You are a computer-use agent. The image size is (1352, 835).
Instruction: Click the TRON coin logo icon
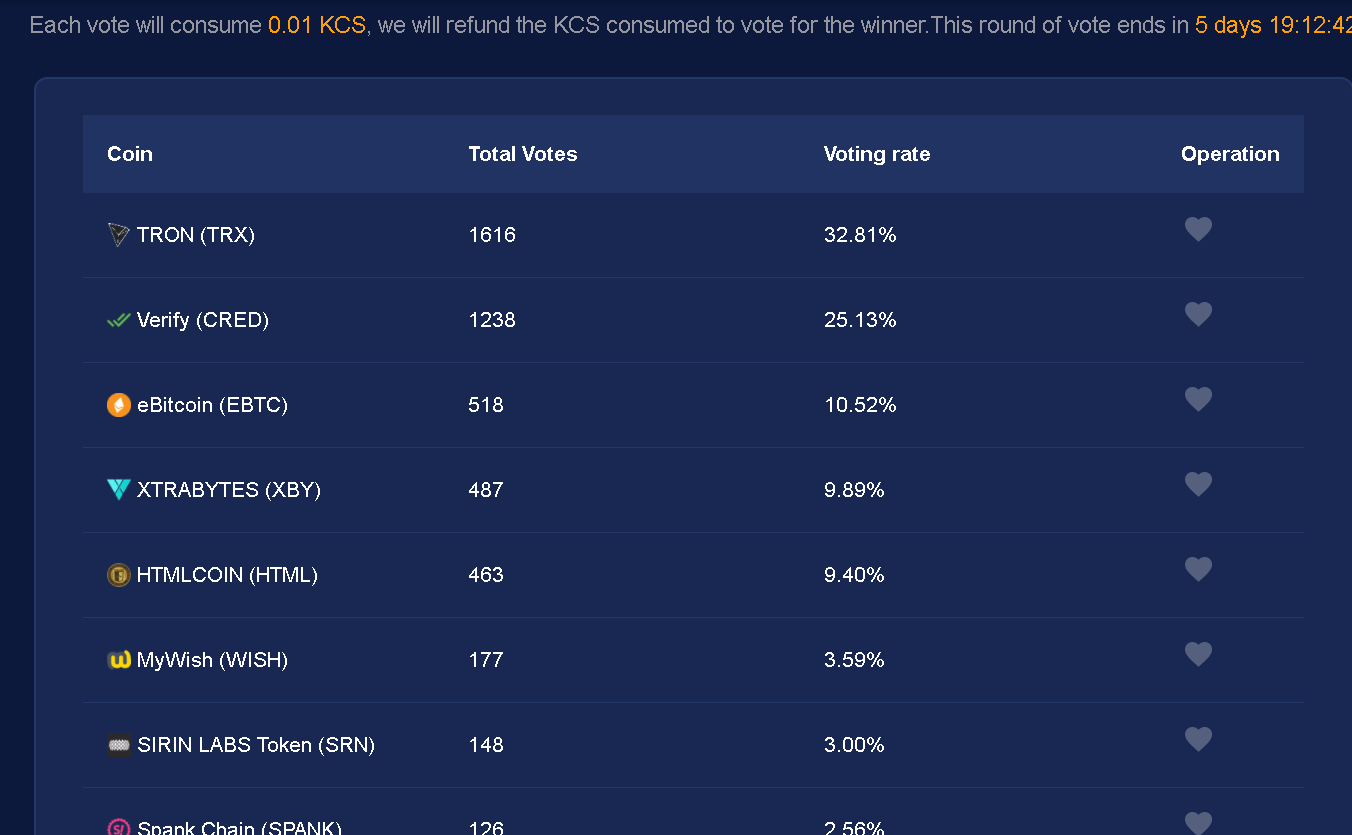(119, 235)
